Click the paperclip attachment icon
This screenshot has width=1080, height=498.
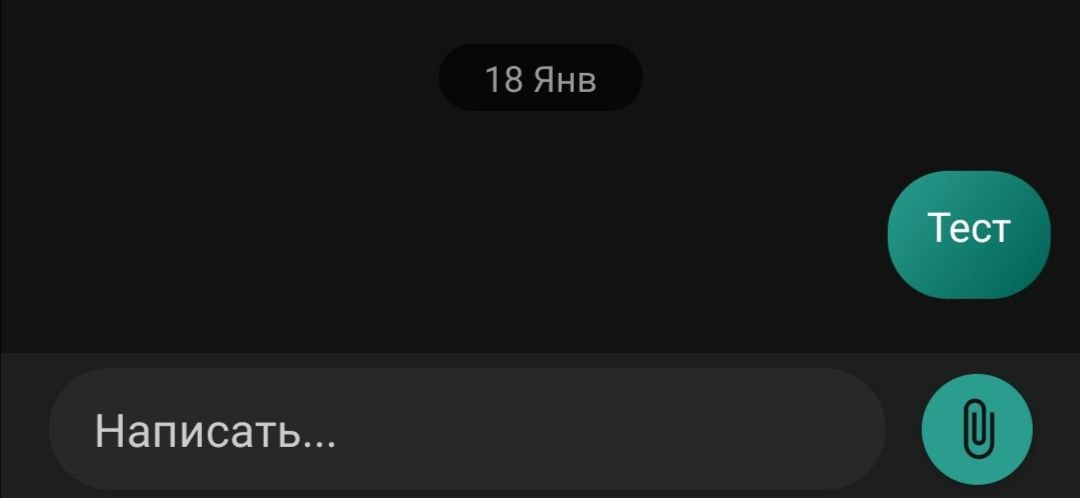coord(977,430)
